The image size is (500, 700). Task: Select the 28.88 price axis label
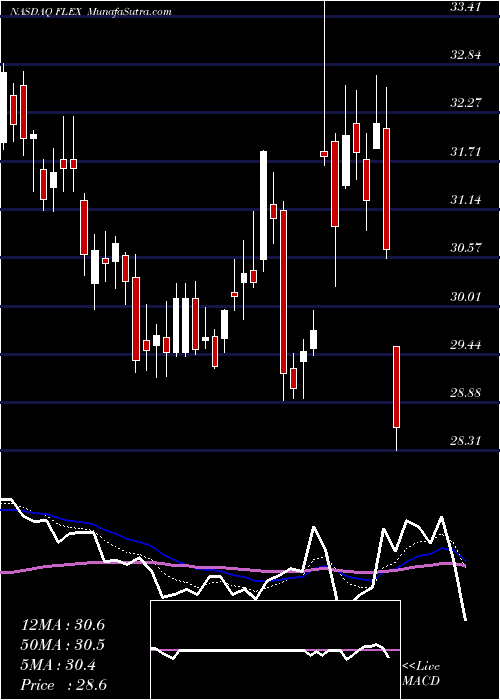(466, 393)
